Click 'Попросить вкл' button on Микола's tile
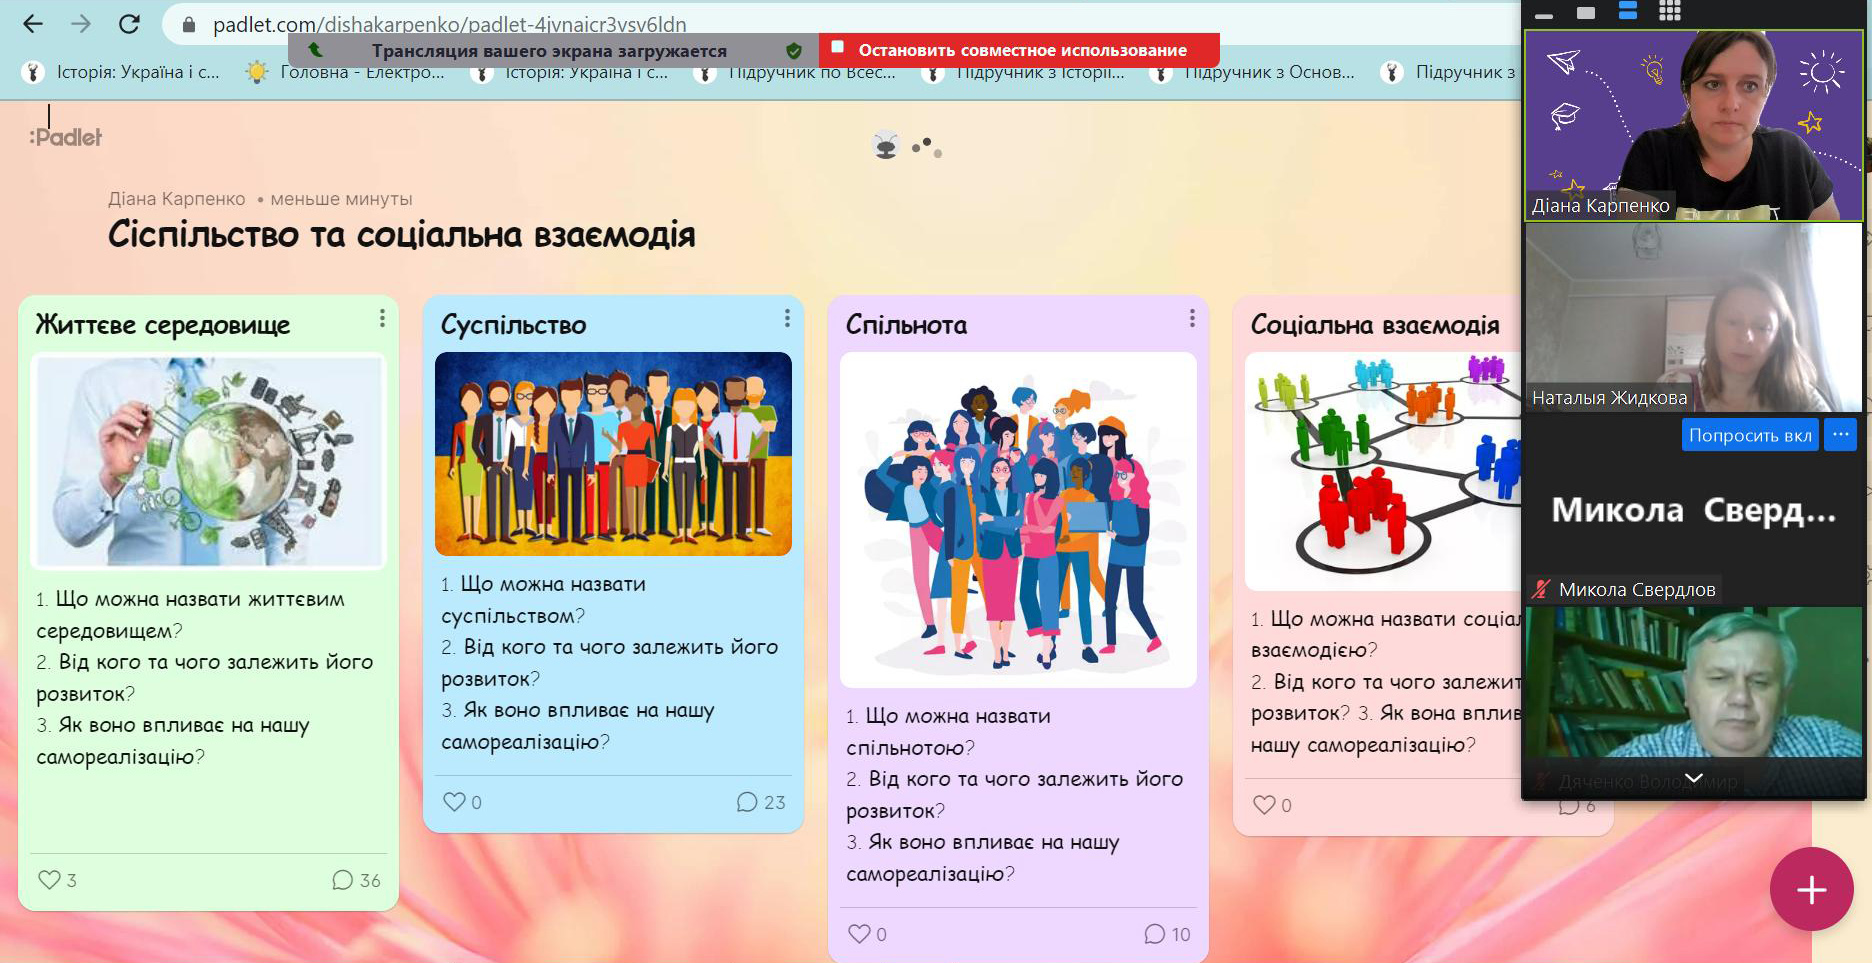The width and height of the screenshot is (1872, 963). pos(1750,435)
